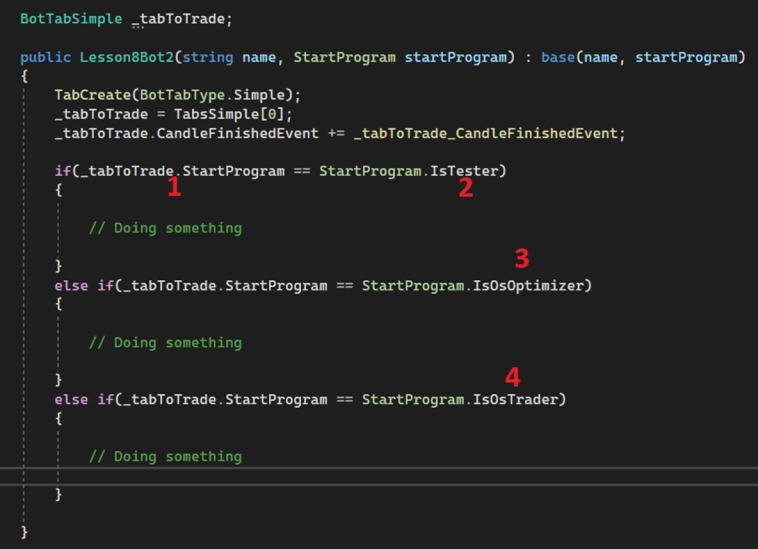The width and height of the screenshot is (758, 549).
Task: Click the == operator on the IsOsTrader line
Action: point(345,400)
